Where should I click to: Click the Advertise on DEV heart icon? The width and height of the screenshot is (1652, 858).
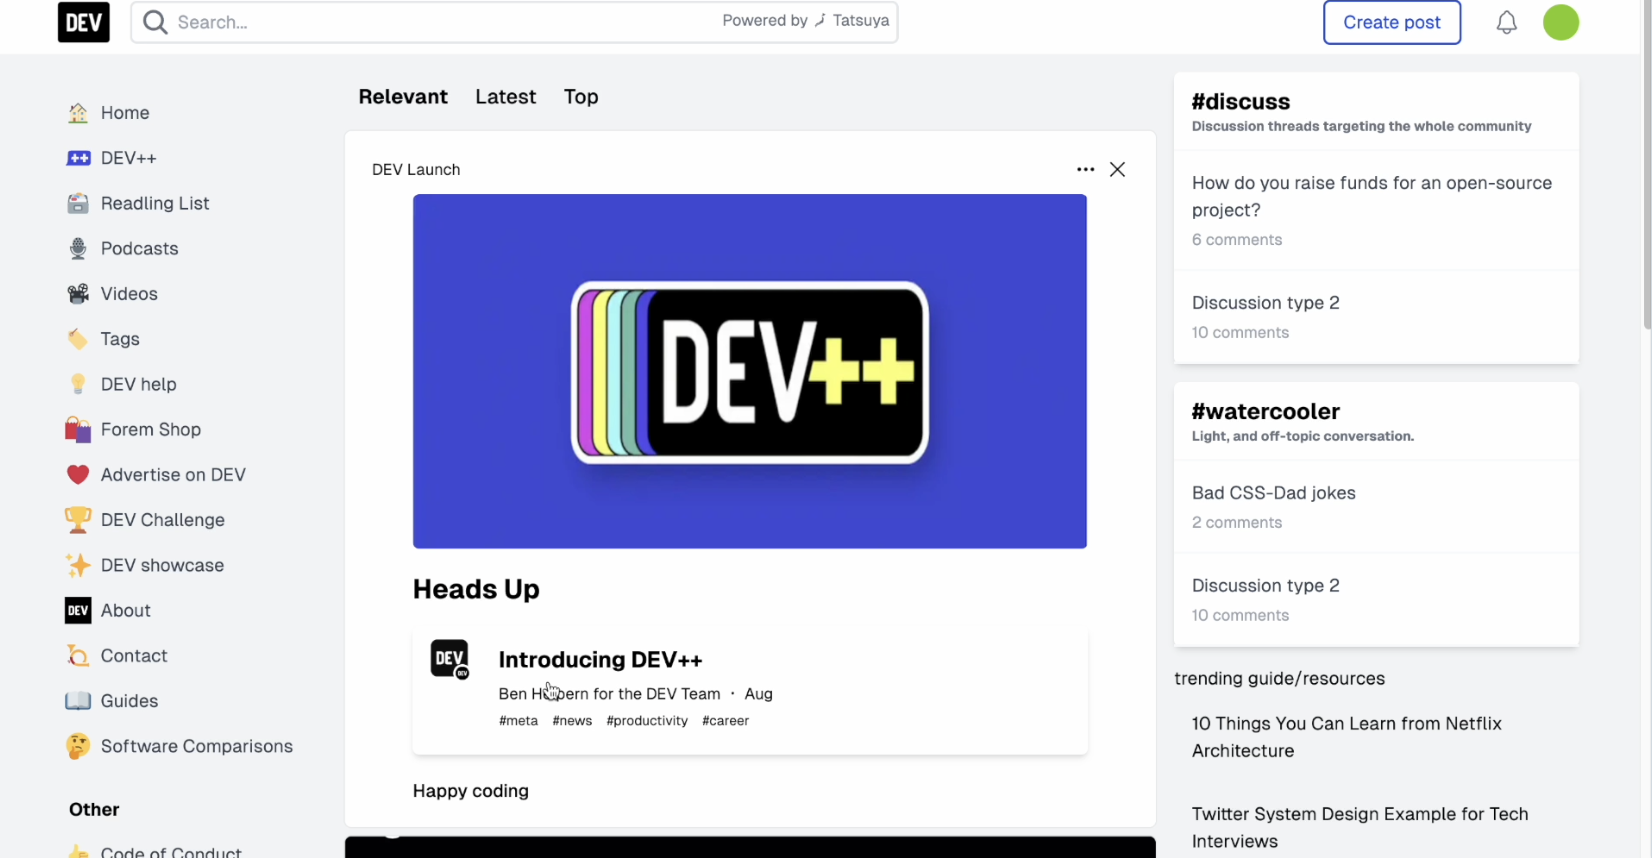click(78, 474)
